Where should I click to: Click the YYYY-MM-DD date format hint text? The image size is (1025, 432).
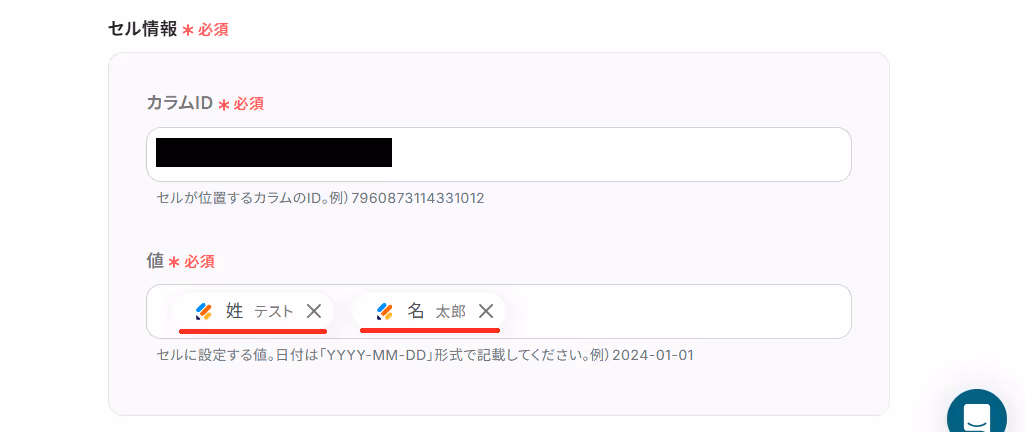[425, 356]
